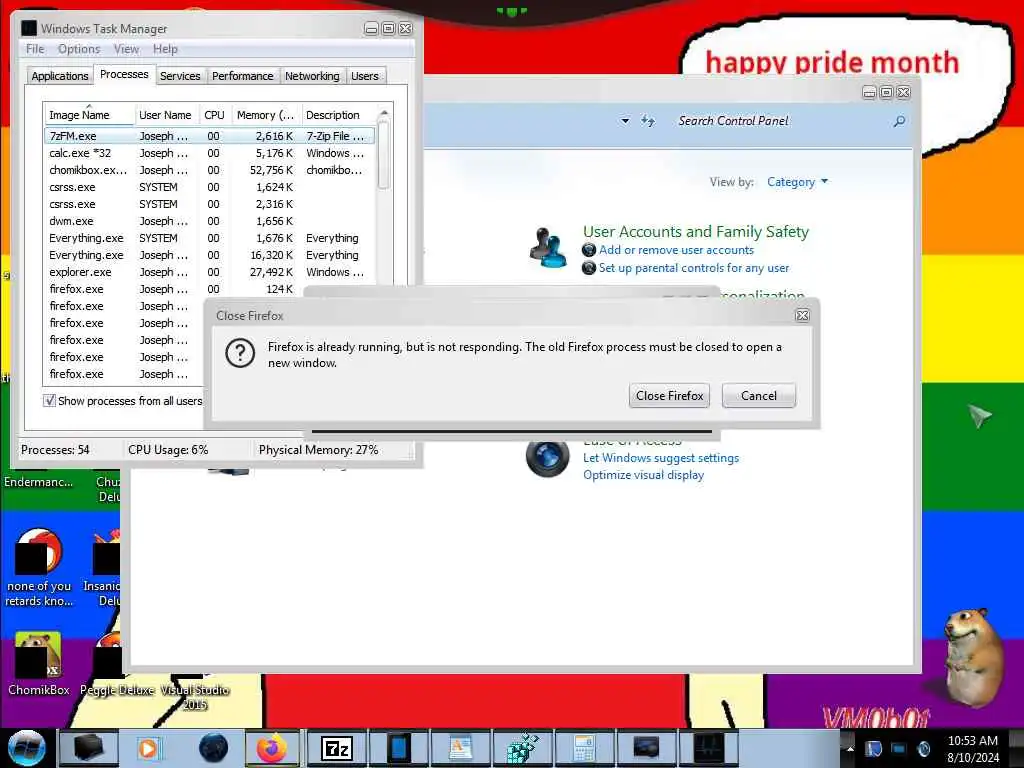Click the search magnifier in Control Panel

[x=899, y=121]
